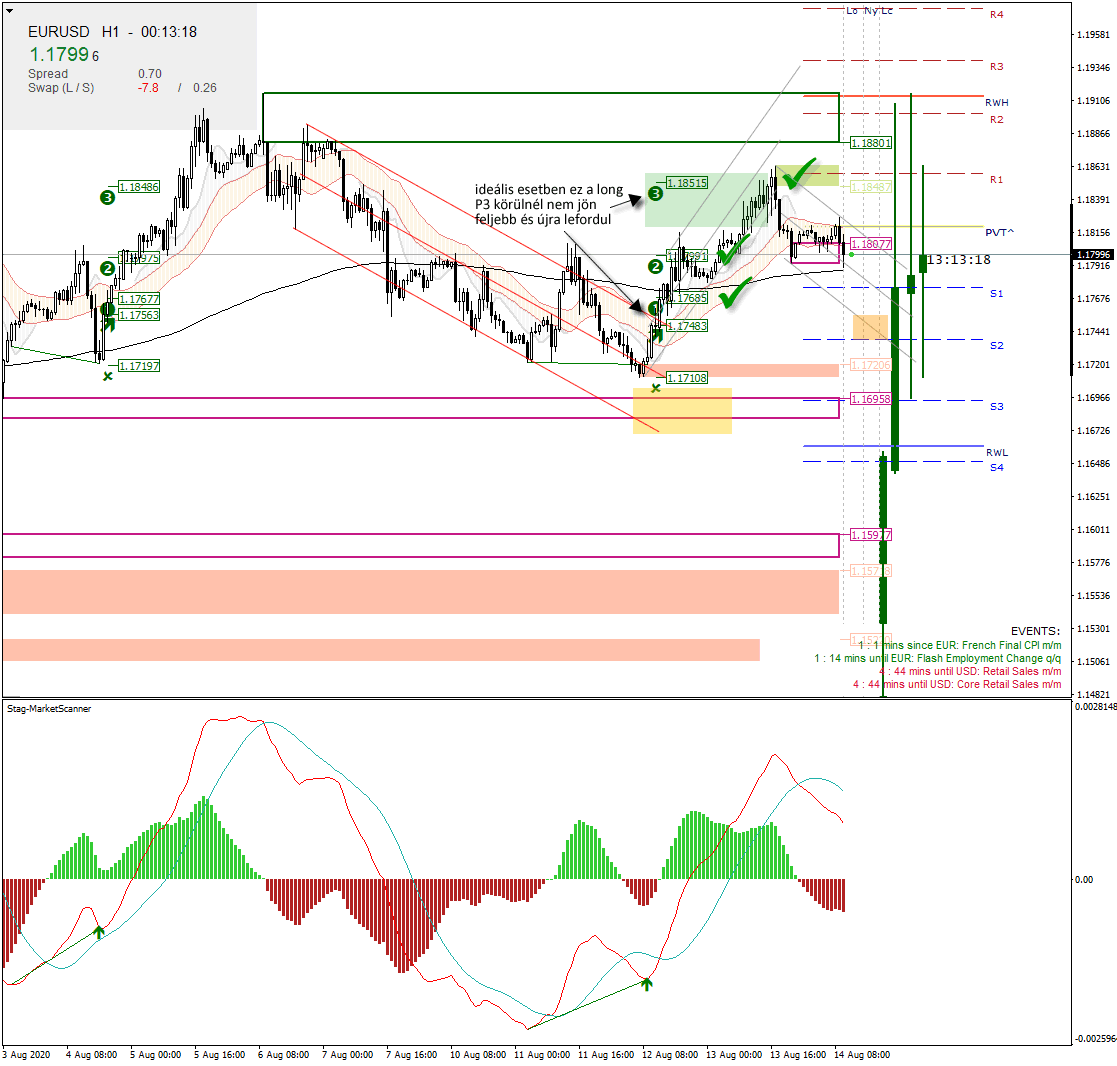Select the x mark below 1.17108 label

(655, 388)
